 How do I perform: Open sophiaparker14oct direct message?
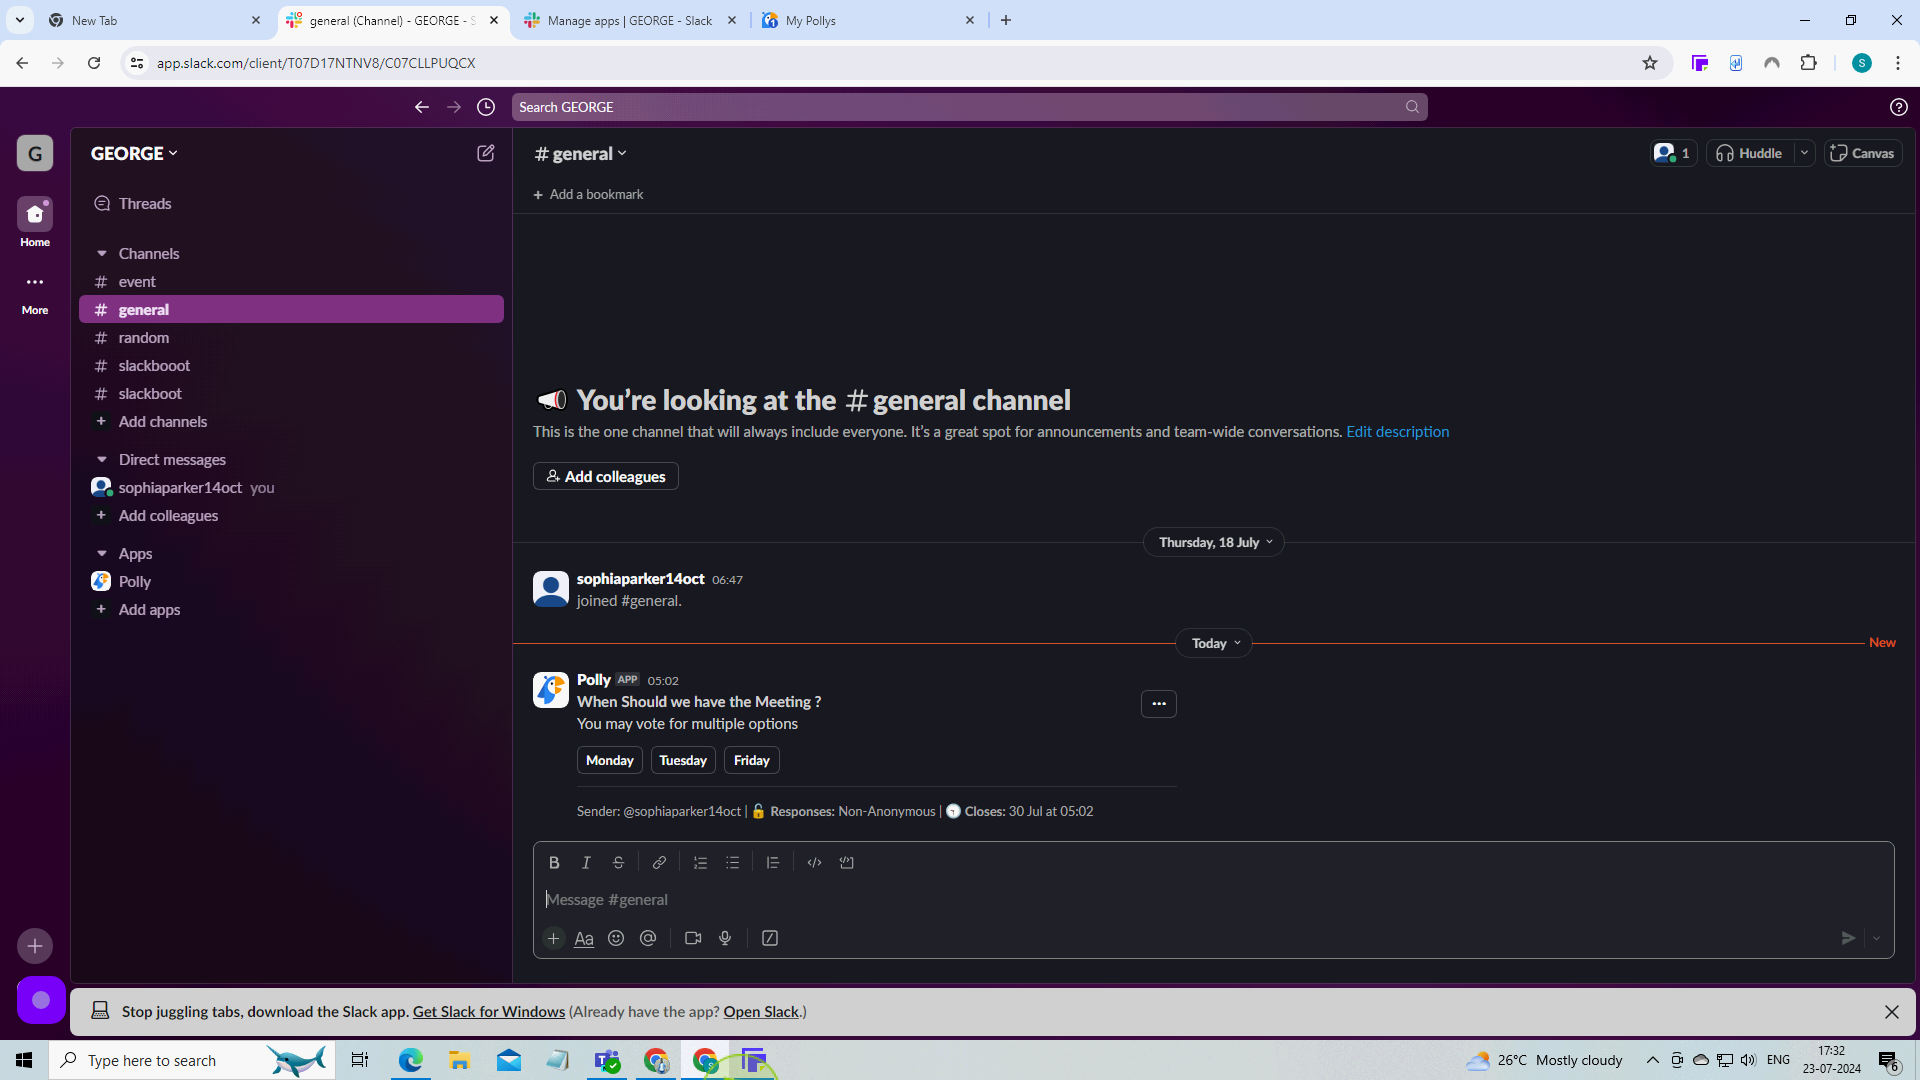point(291,488)
